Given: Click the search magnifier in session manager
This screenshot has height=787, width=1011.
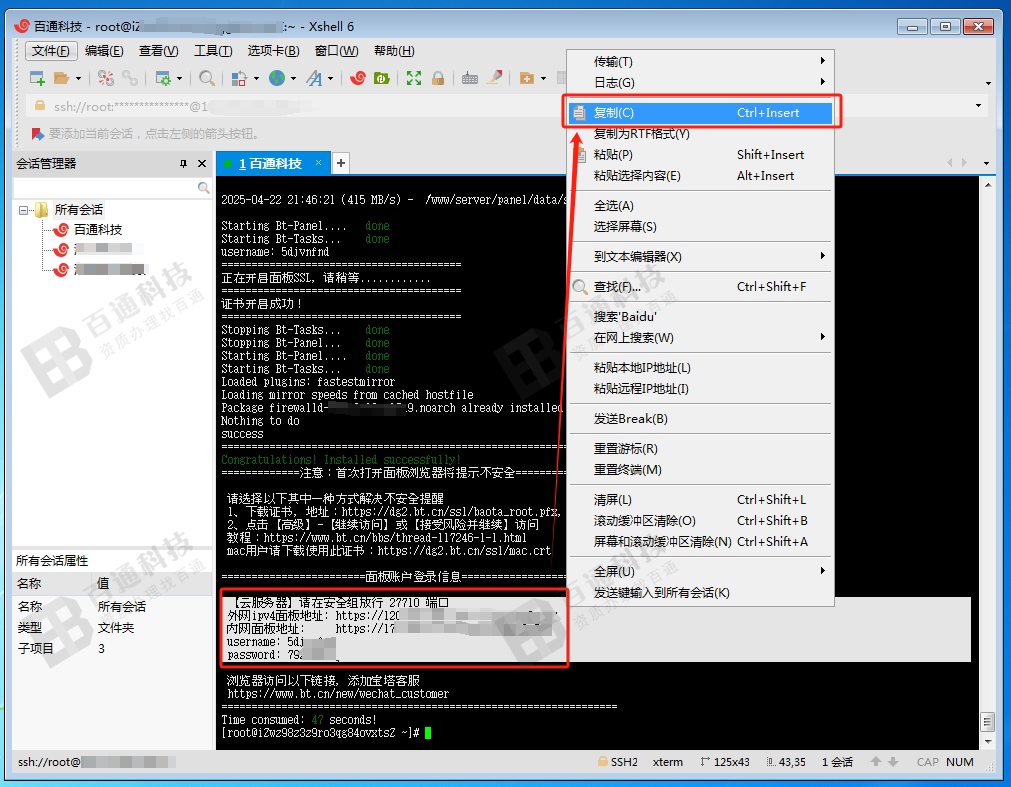Looking at the screenshot, I should 203,188.
